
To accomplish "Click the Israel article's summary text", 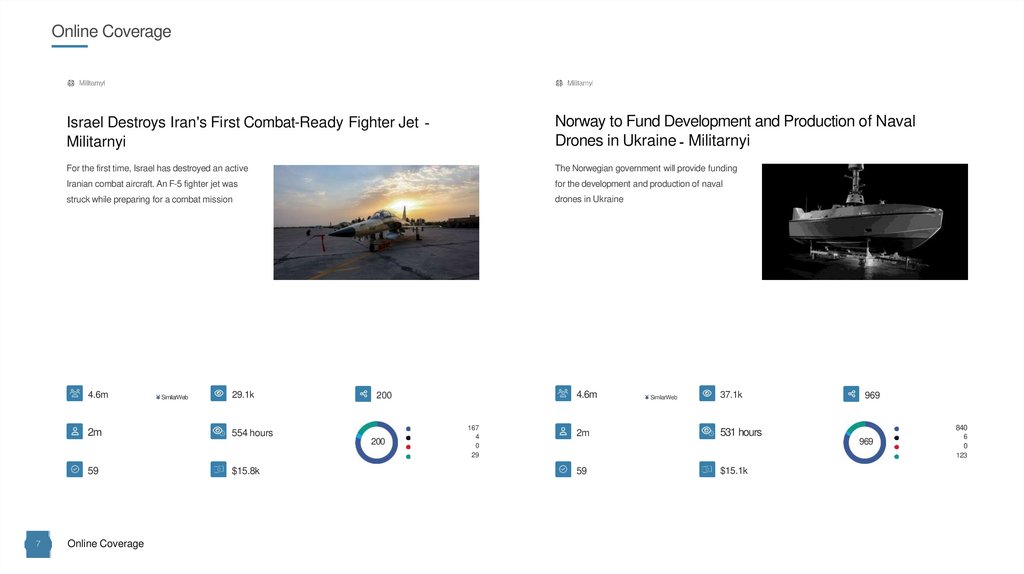I will point(157,183).
